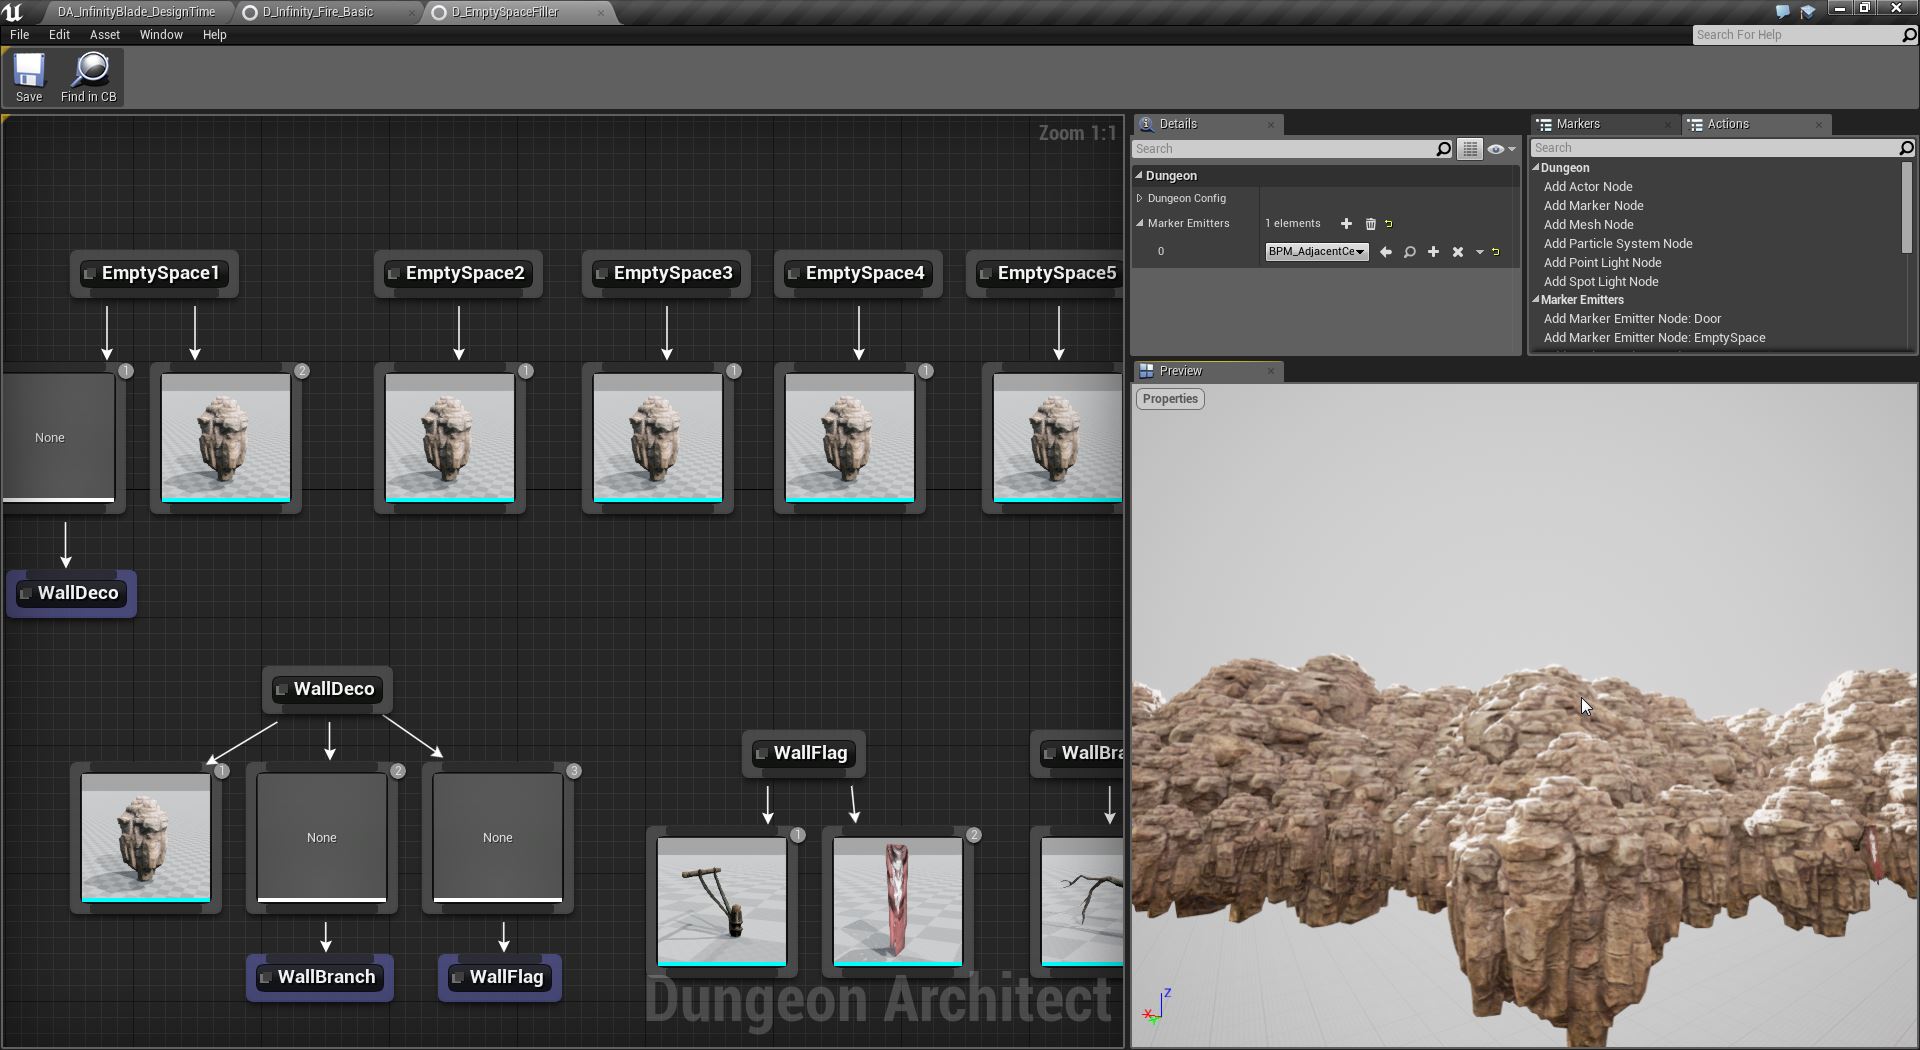Click the marker WallFlag node pin square
1920x1050 pixels.
[762, 754]
